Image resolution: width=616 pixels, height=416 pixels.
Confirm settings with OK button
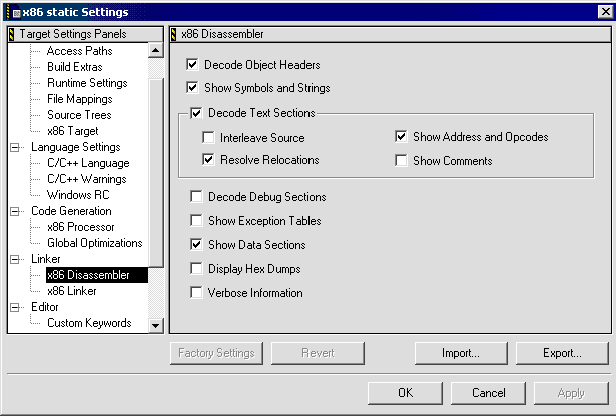(x=405, y=393)
